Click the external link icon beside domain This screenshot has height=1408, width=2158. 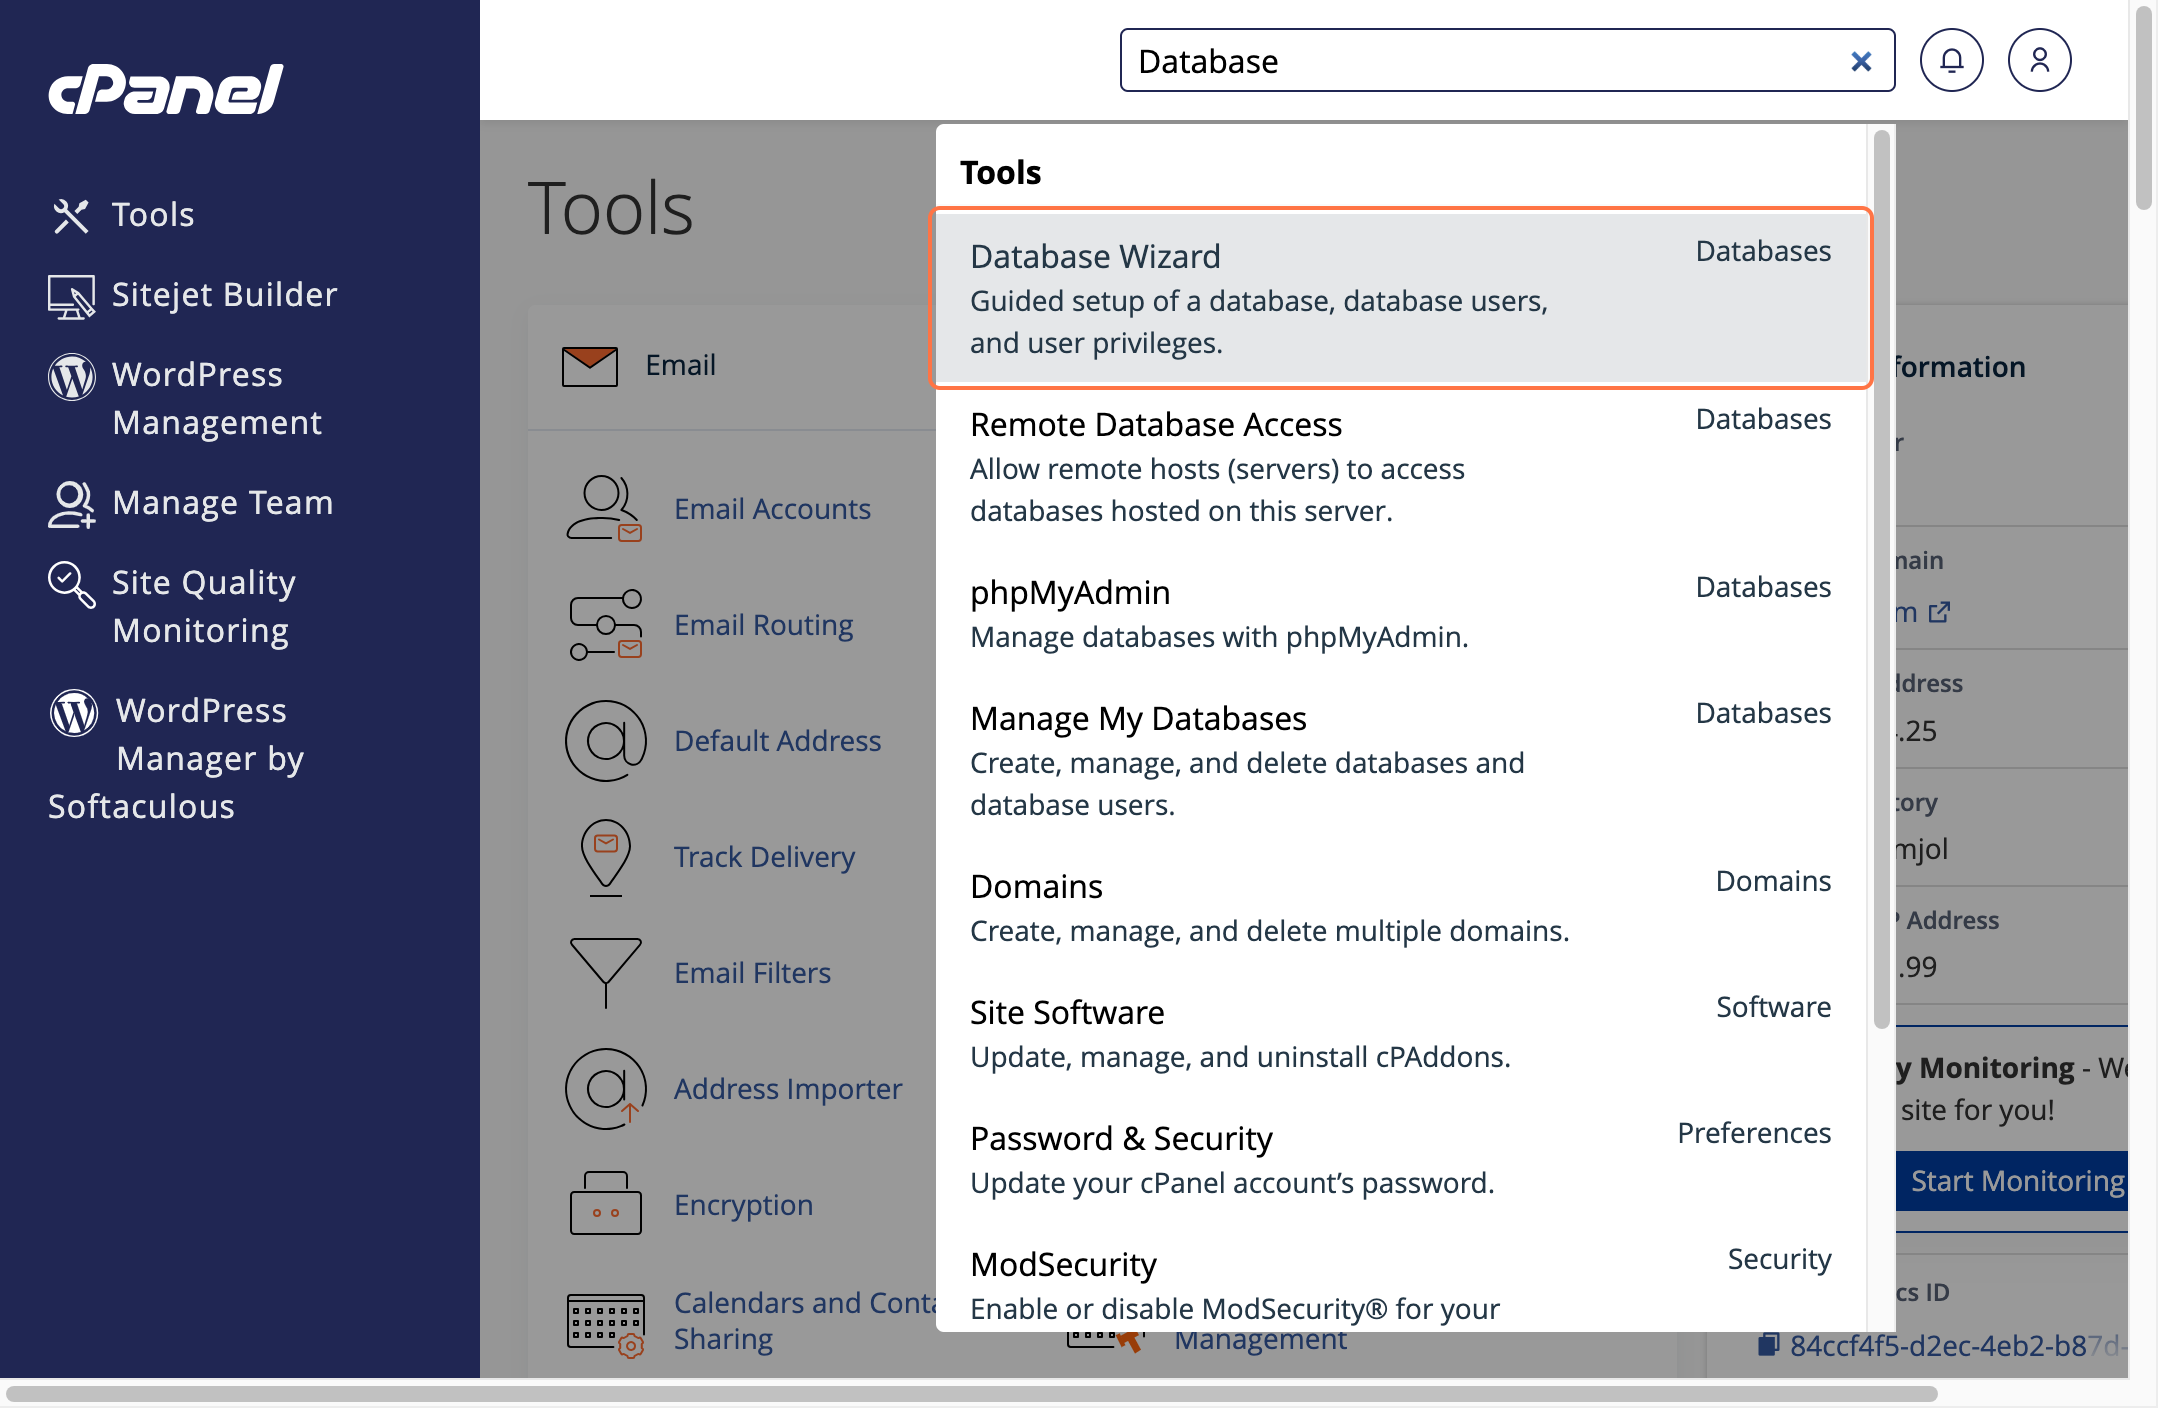click(1939, 612)
